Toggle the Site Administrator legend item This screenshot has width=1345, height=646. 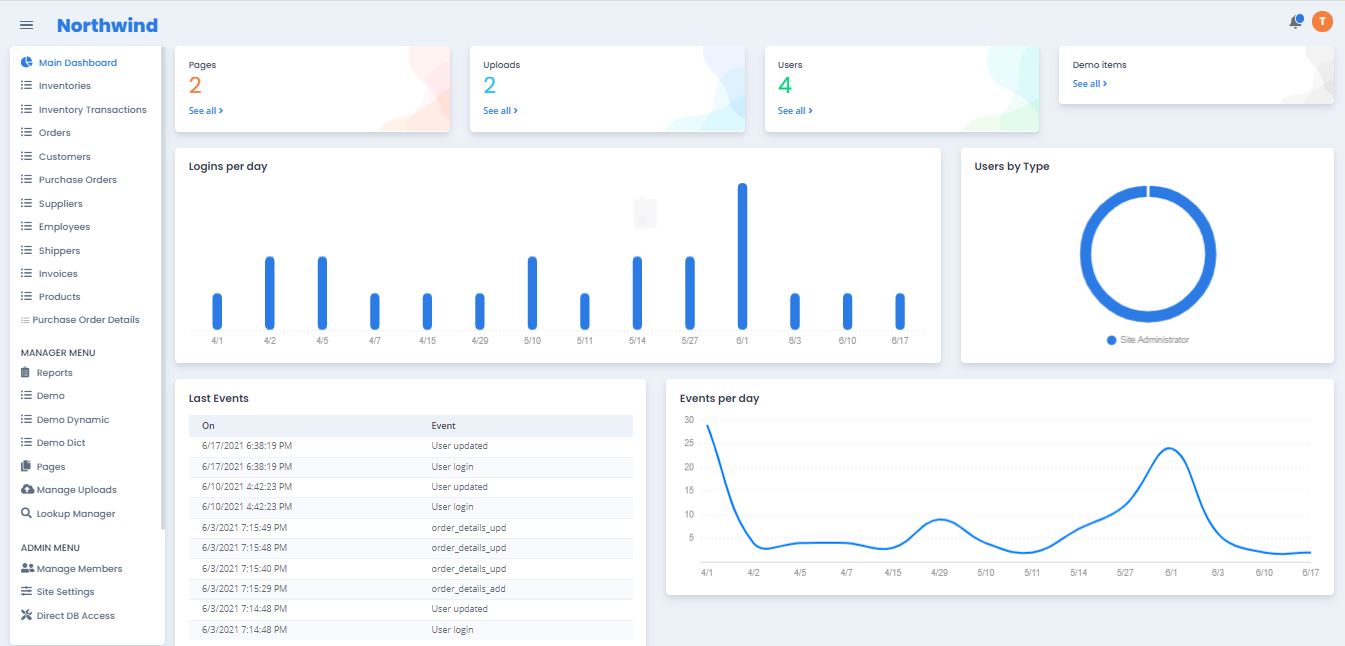pos(1148,340)
